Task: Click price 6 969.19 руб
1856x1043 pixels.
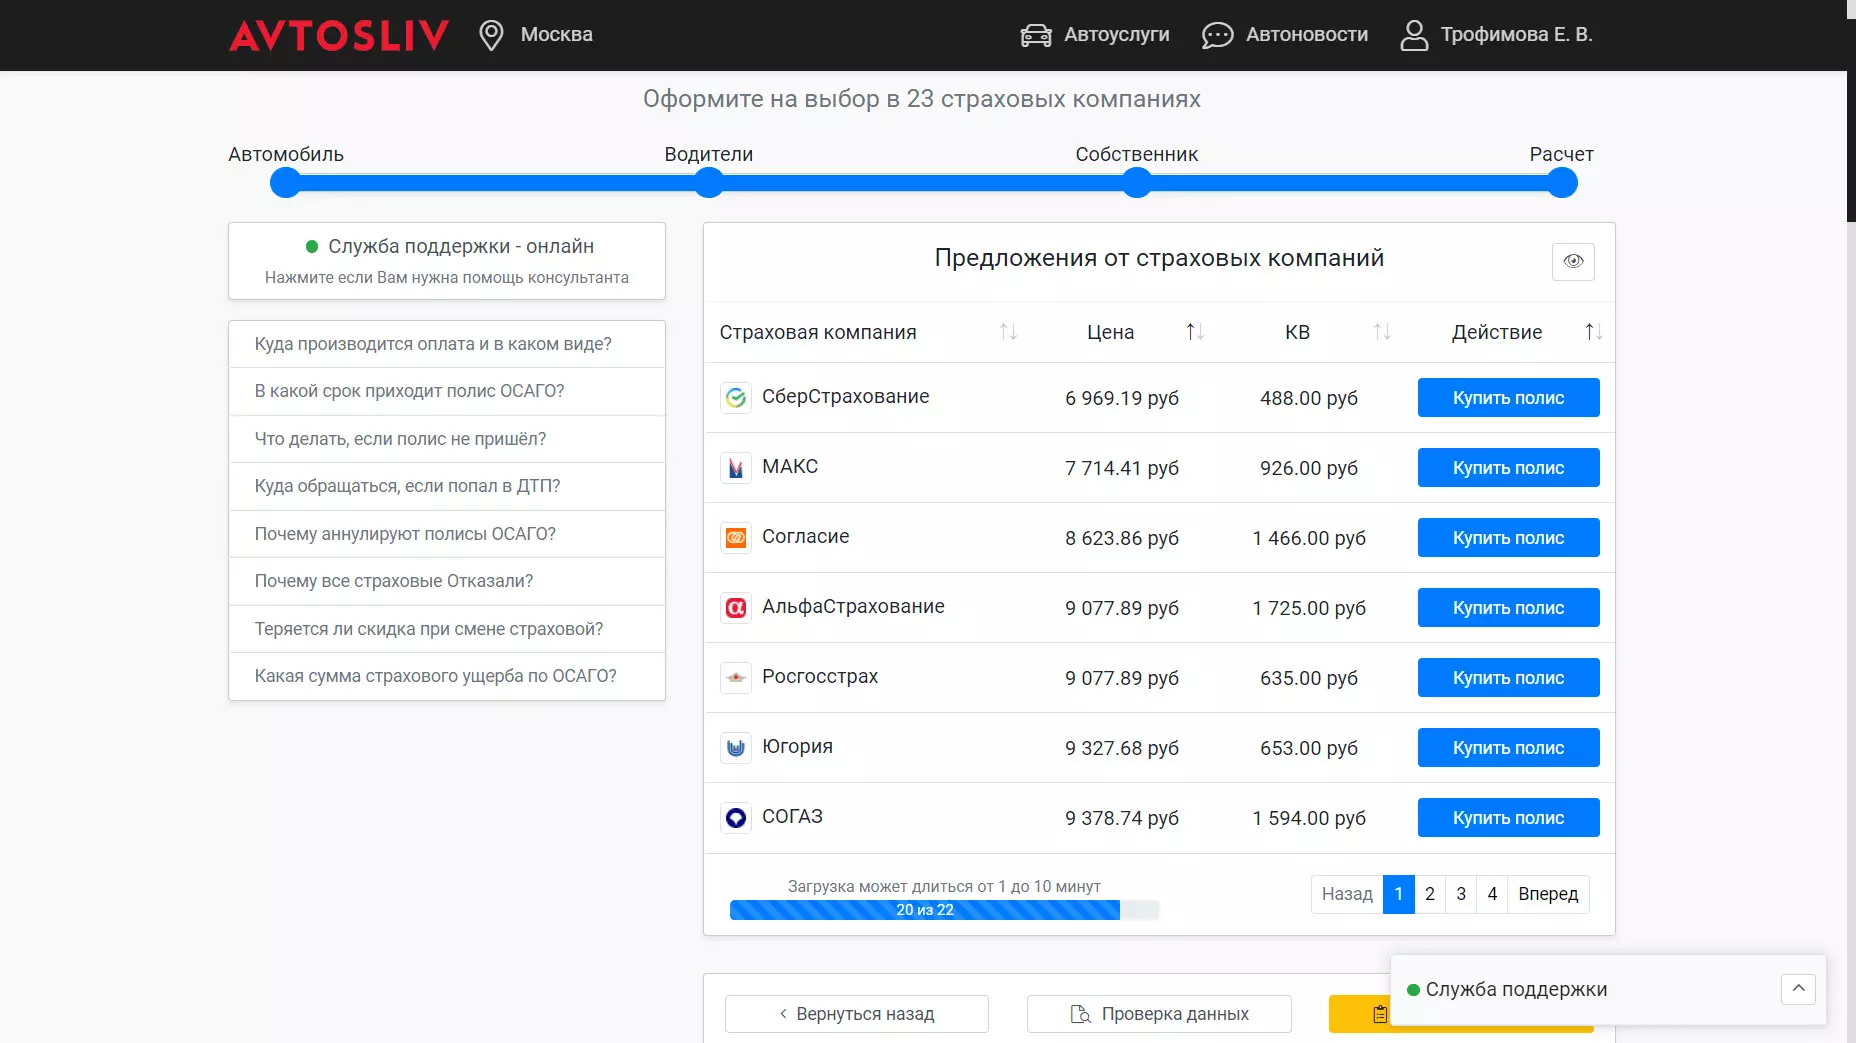Action: (x=1122, y=398)
